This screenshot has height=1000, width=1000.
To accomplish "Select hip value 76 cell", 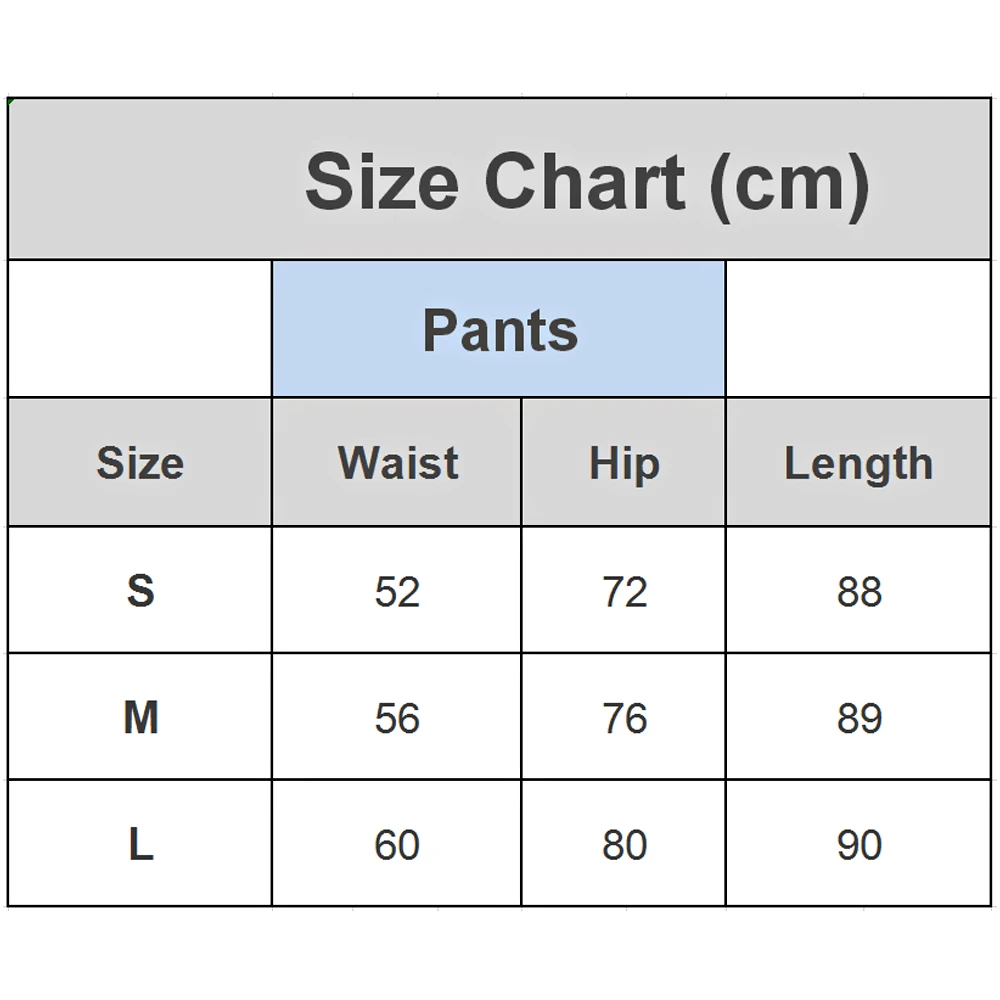I will 624,717.
